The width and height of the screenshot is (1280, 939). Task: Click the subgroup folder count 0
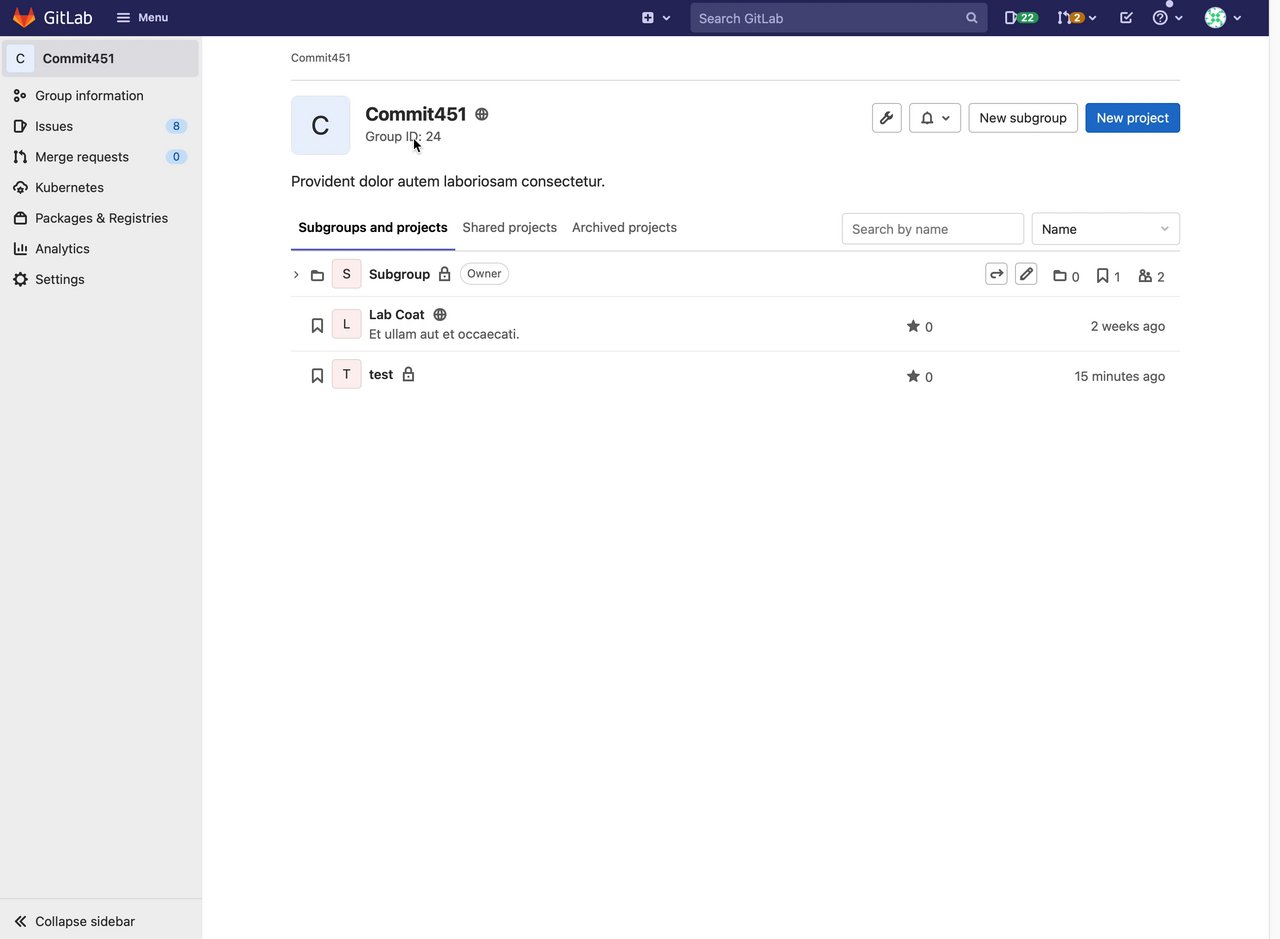tap(1066, 277)
